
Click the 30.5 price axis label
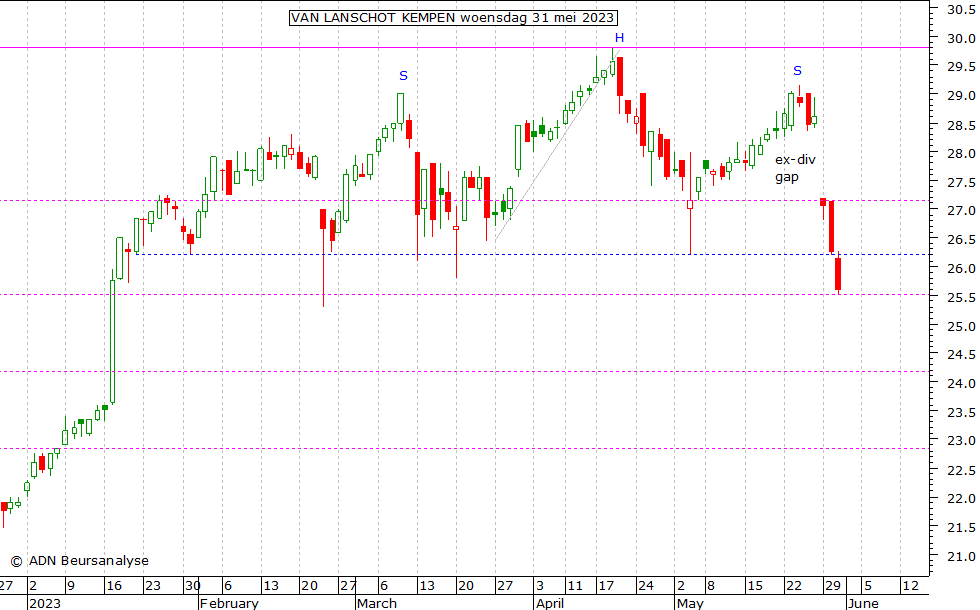[x=961, y=9]
